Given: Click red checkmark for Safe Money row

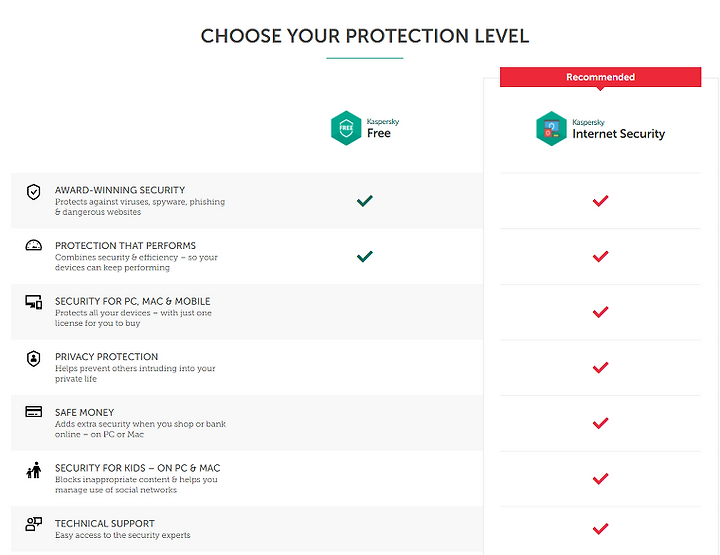Looking at the screenshot, I should tap(600, 423).
